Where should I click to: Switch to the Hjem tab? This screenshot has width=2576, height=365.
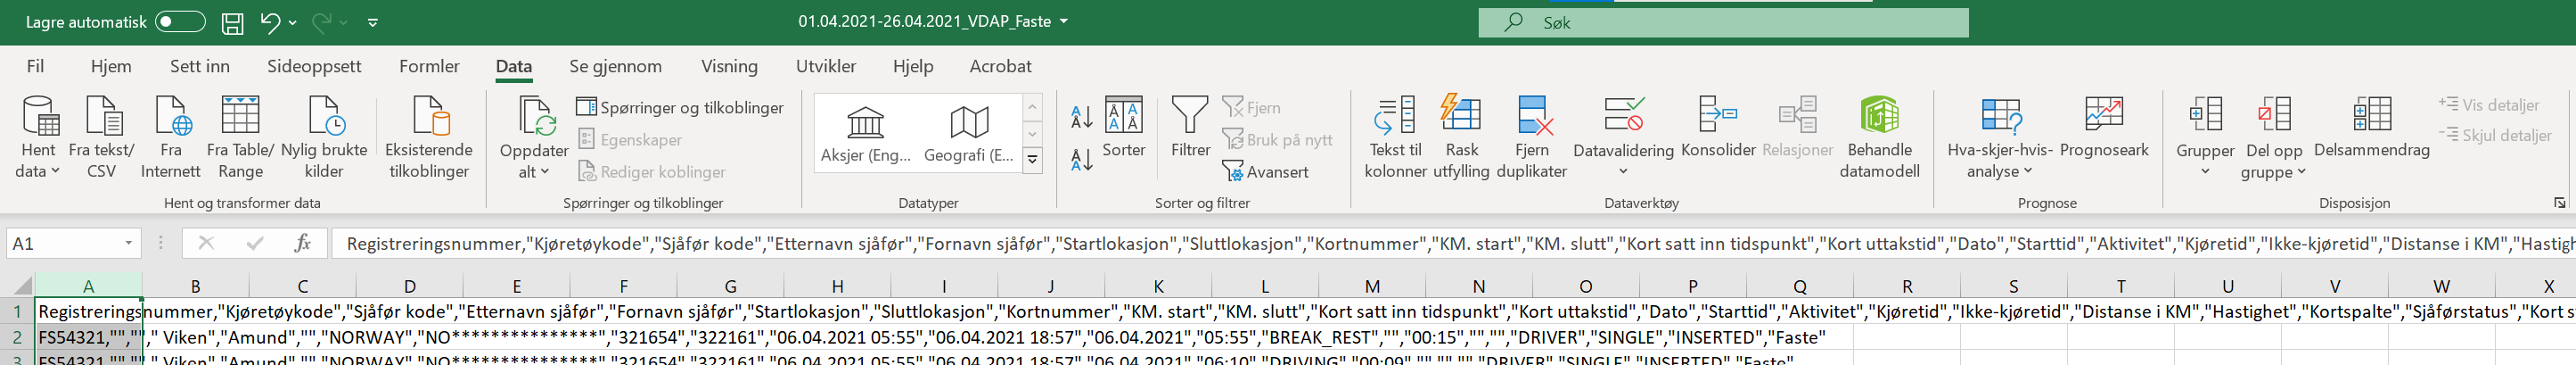(x=111, y=66)
